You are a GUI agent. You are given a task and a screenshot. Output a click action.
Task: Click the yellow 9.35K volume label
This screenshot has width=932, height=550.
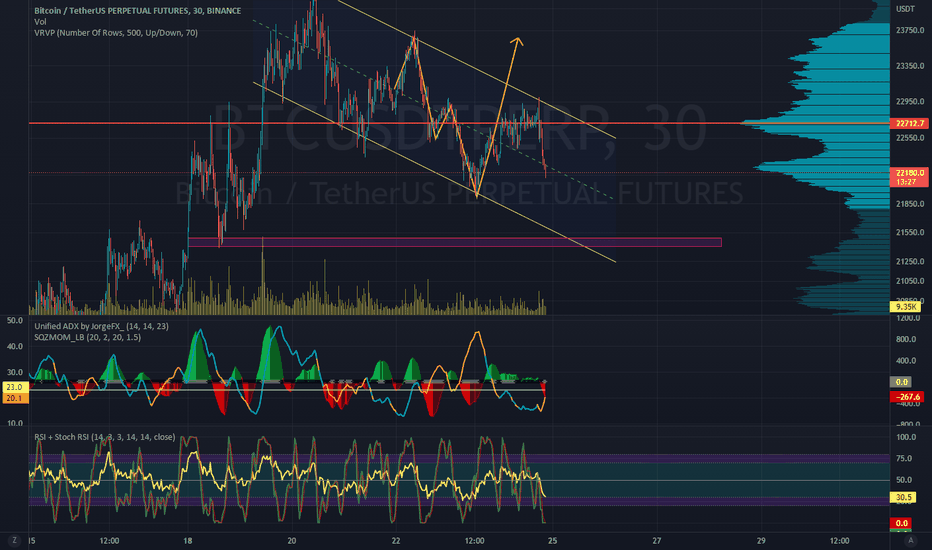click(906, 307)
